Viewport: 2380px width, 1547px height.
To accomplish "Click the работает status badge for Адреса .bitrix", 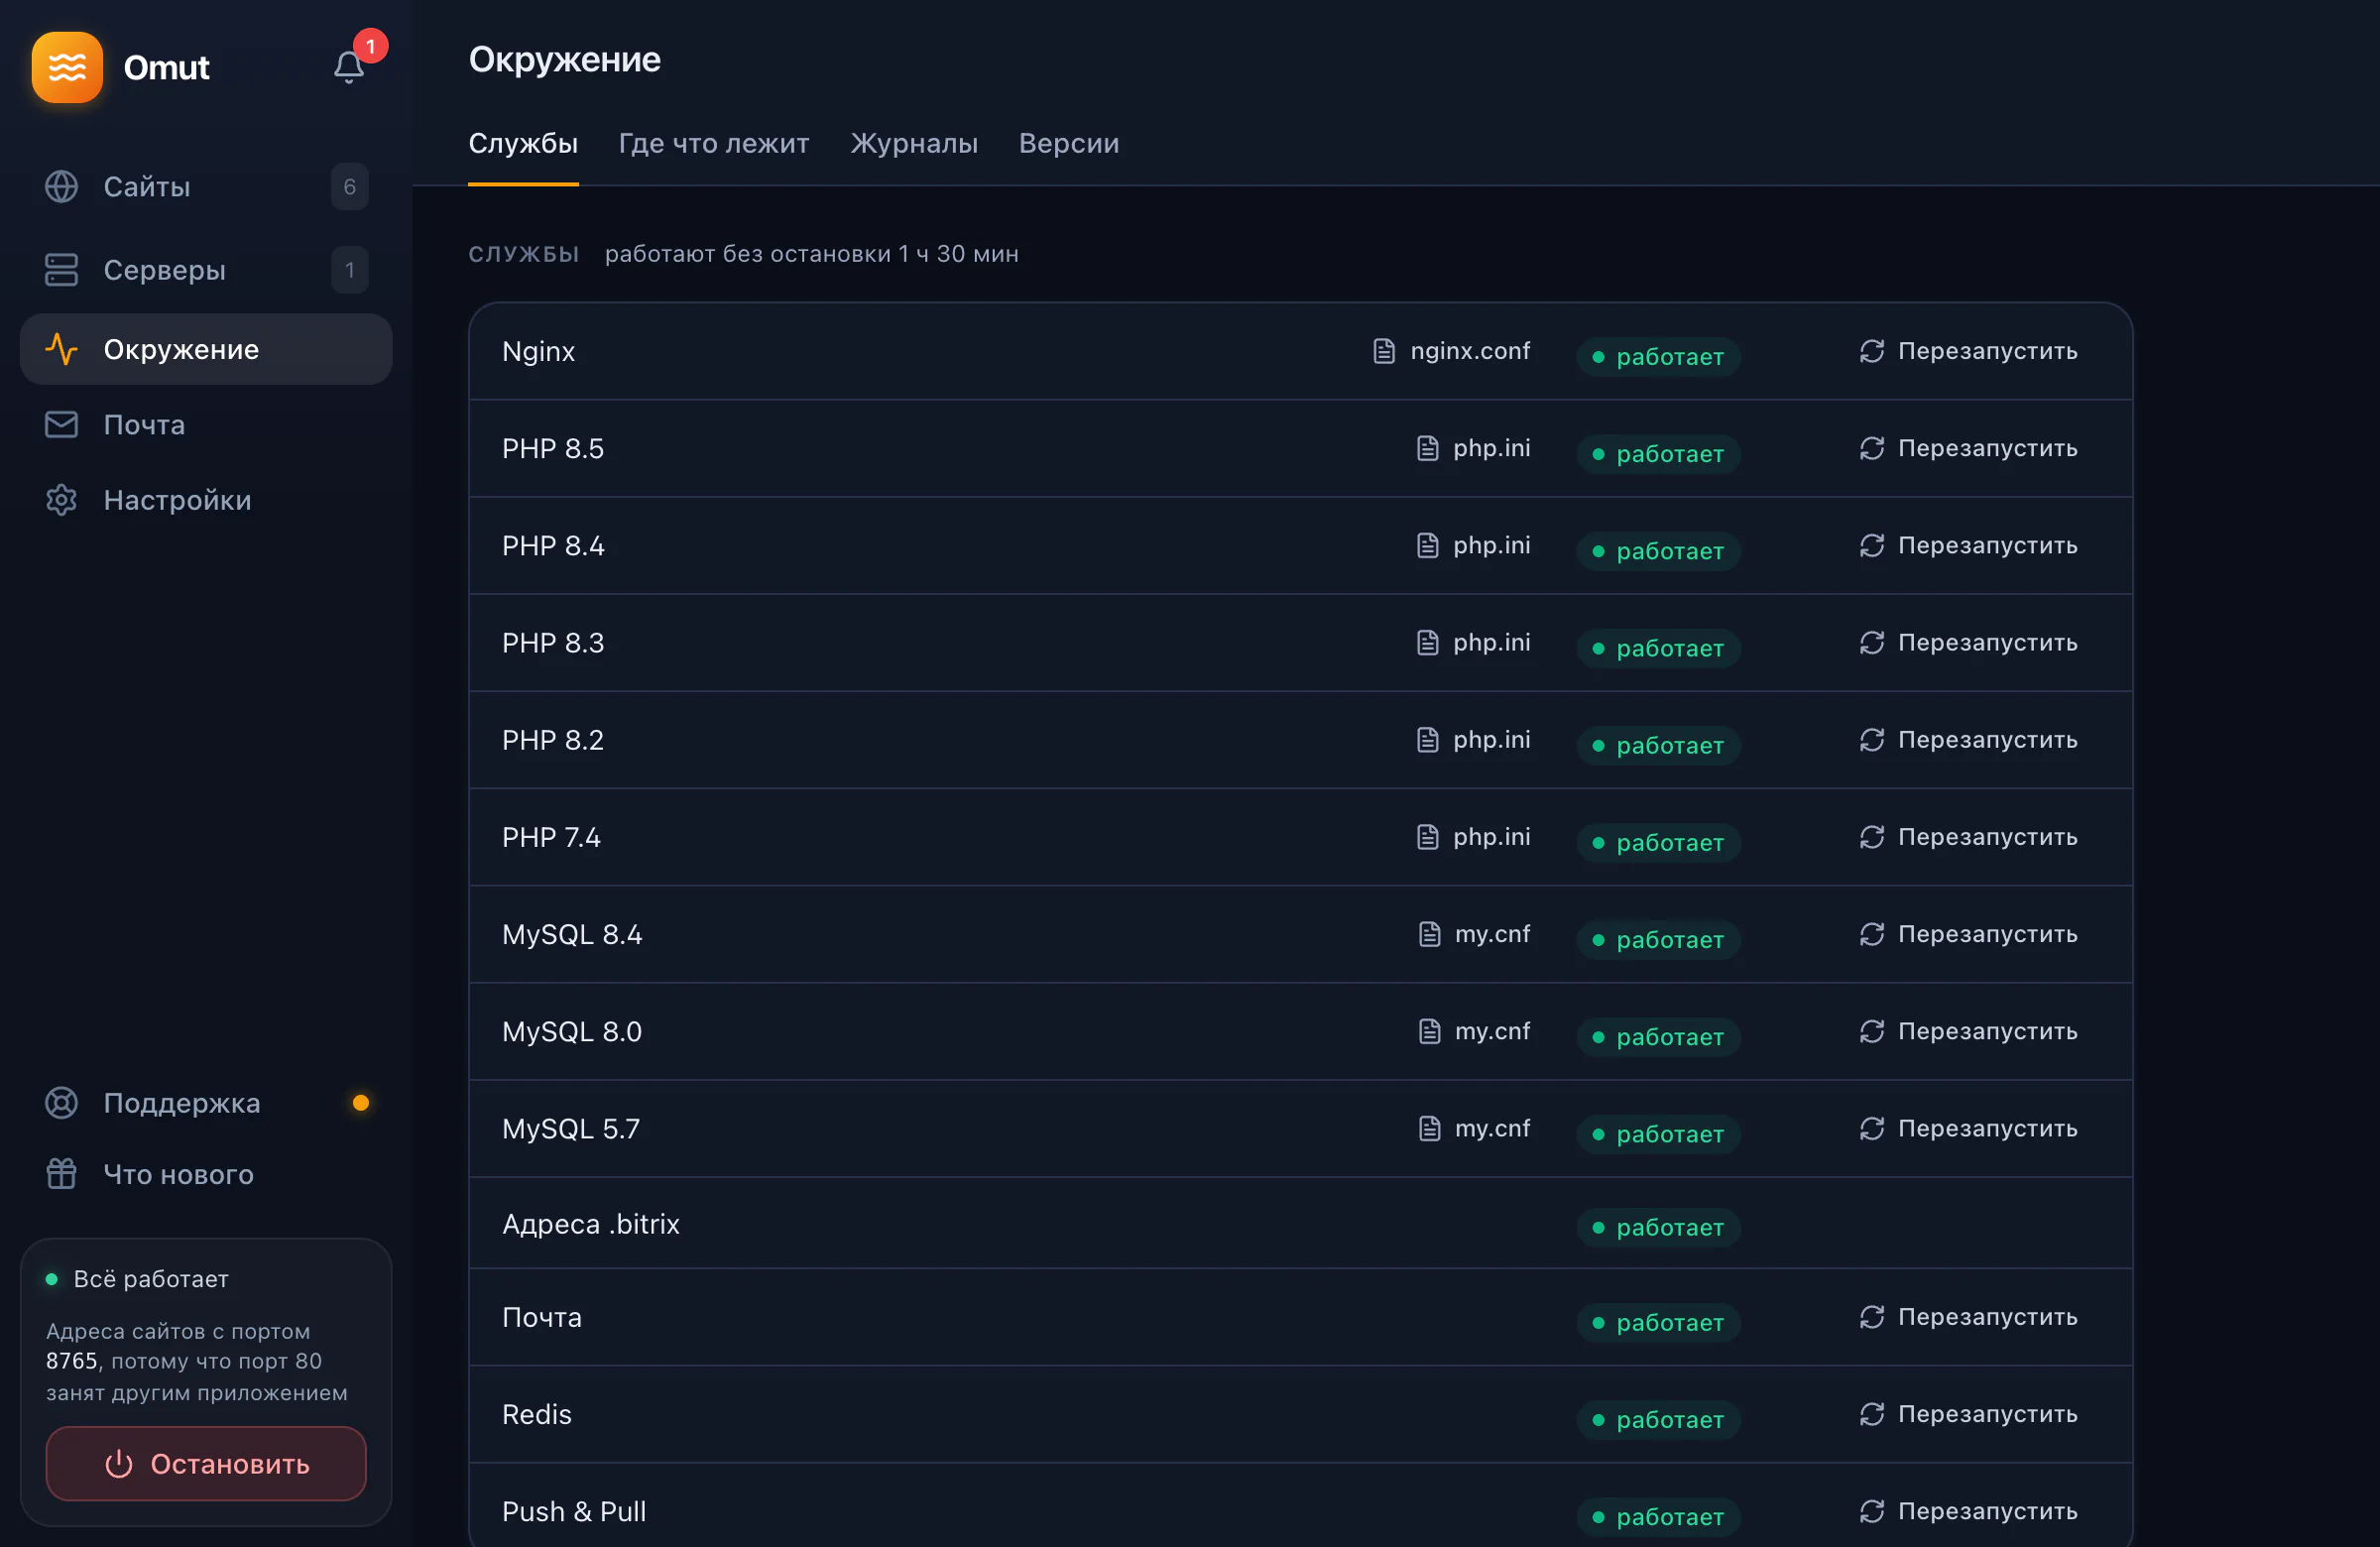I will (x=1659, y=1227).
